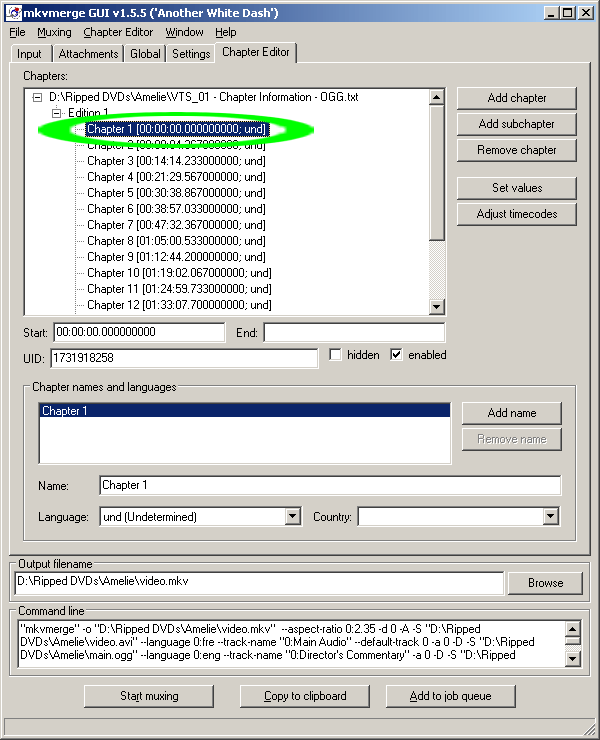Open the Country dropdown
The height and width of the screenshot is (740, 600).
(550, 516)
